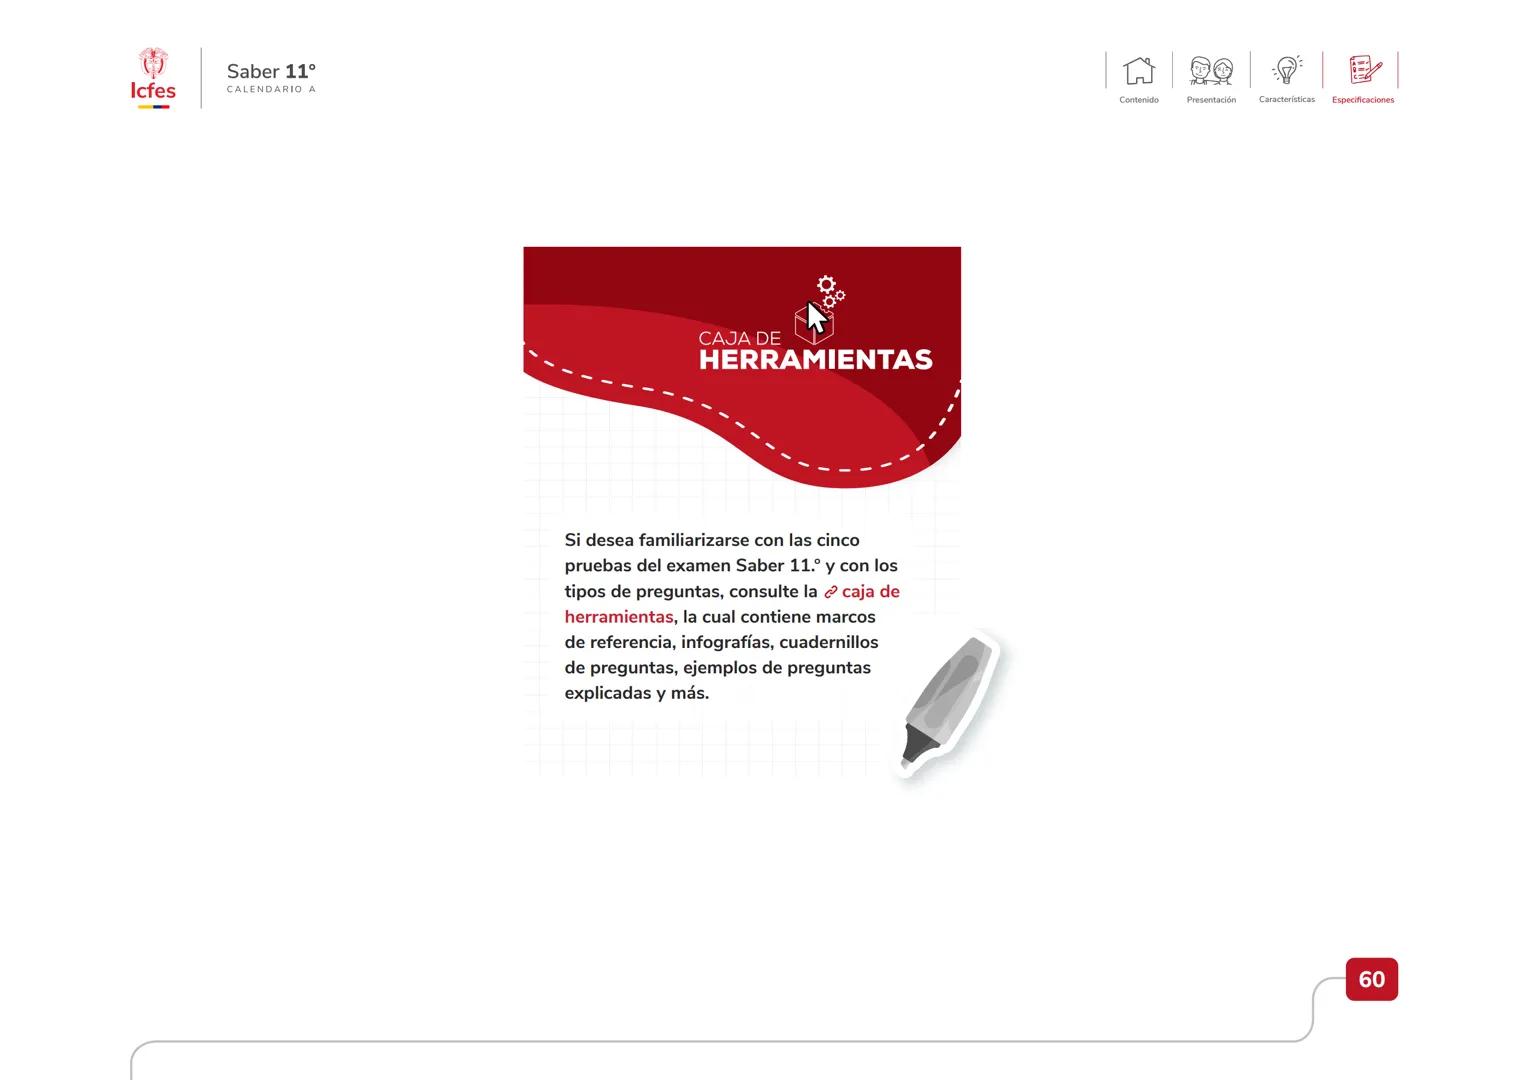Click the Icfes logo
1530x1080 pixels.
(x=153, y=91)
